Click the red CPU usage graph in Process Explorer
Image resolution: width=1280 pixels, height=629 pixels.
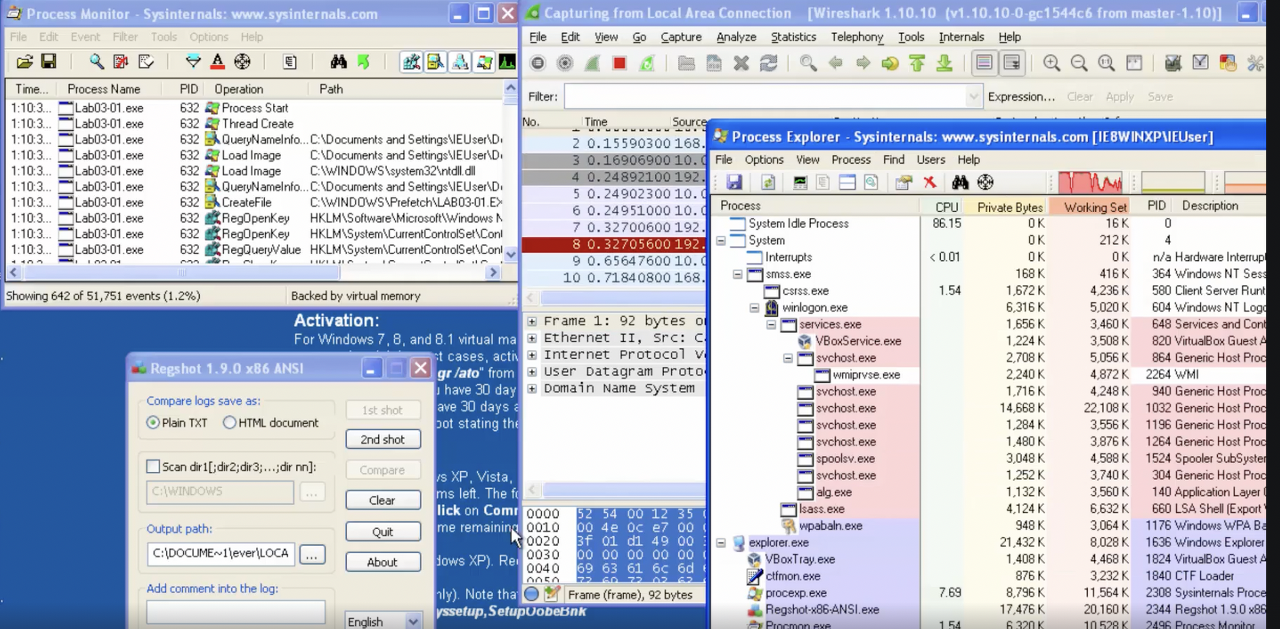point(1091,182)
